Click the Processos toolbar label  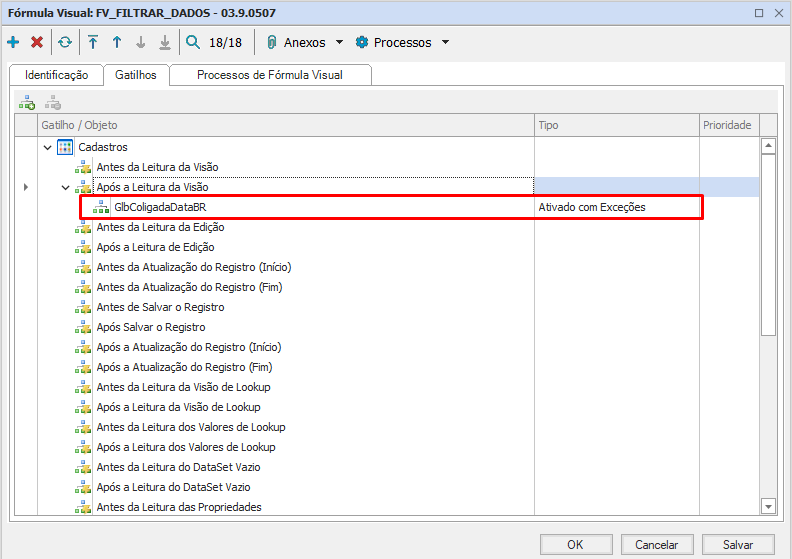[403, 42]
